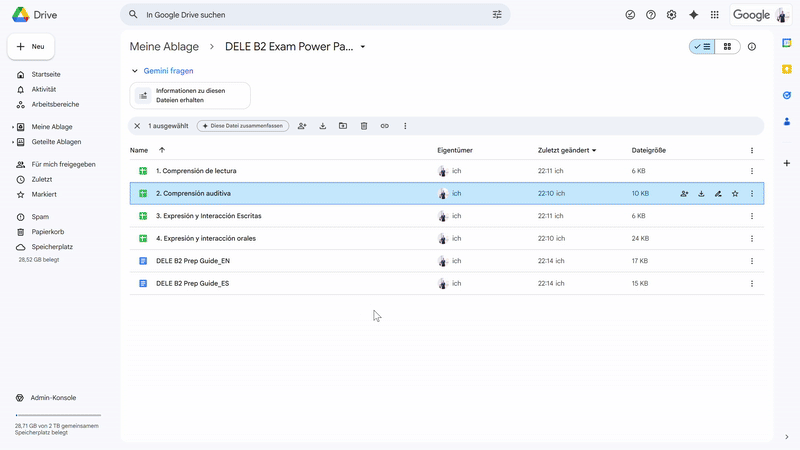Image resolution: width=800 pixels, height=450 pixels.
Task: Open Markiert starred items
Action: pos(44,194)
